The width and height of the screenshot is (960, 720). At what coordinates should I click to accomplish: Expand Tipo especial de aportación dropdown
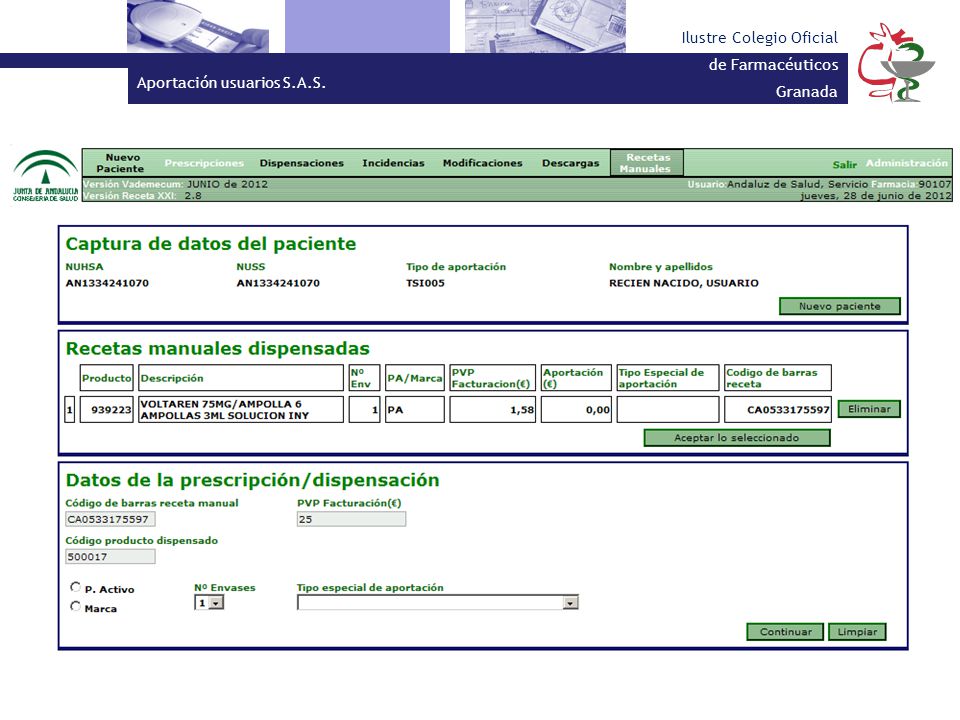click(438, 603)
